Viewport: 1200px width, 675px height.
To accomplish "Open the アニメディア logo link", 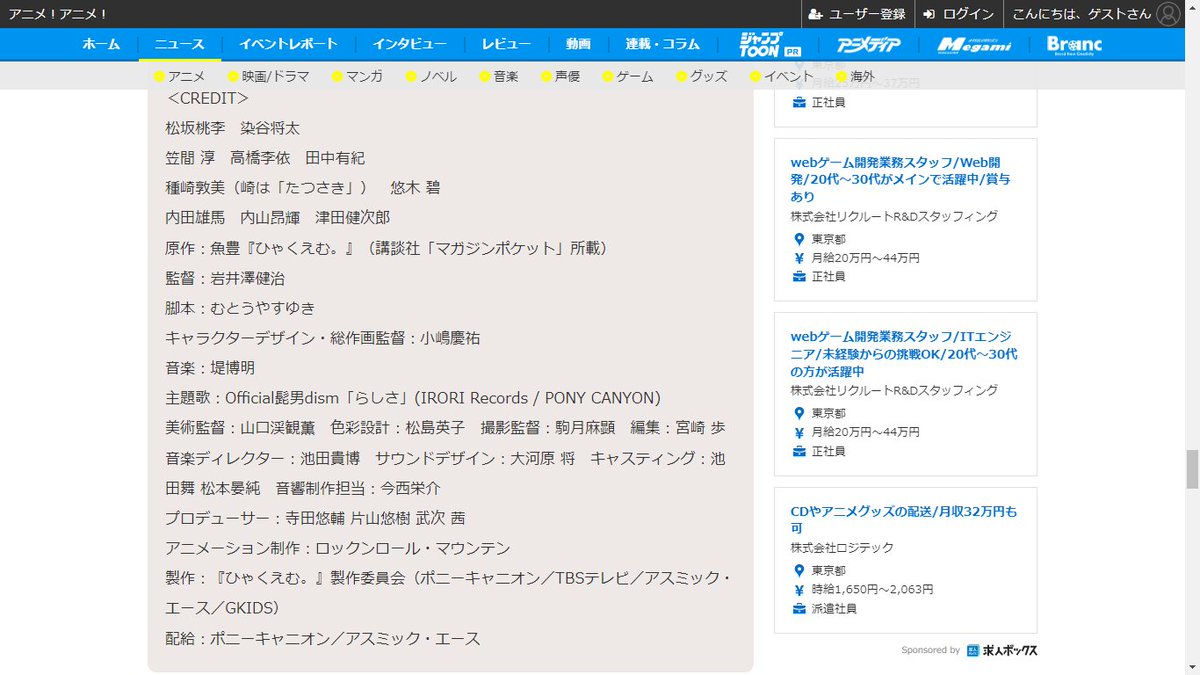I will pos(867,45).
